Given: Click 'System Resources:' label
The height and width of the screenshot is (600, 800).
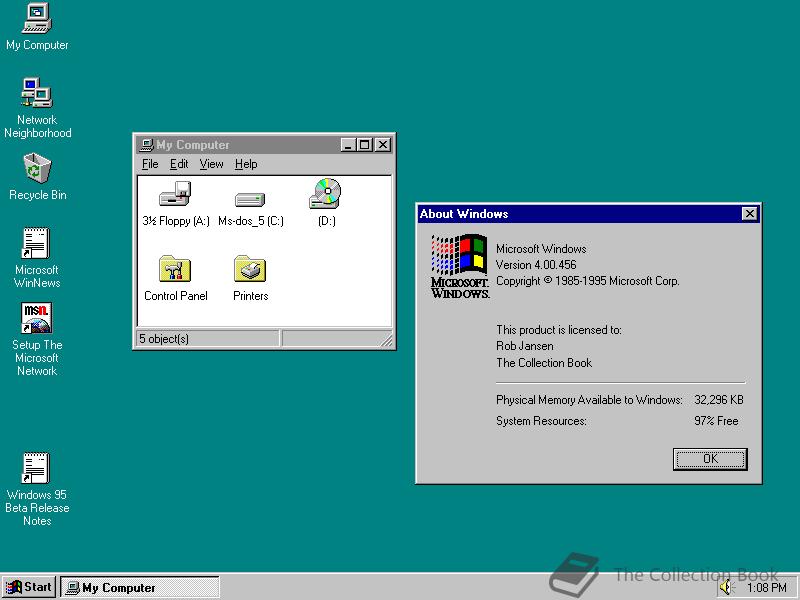Looking at the screenshot, I should click(x=541, y=421).
